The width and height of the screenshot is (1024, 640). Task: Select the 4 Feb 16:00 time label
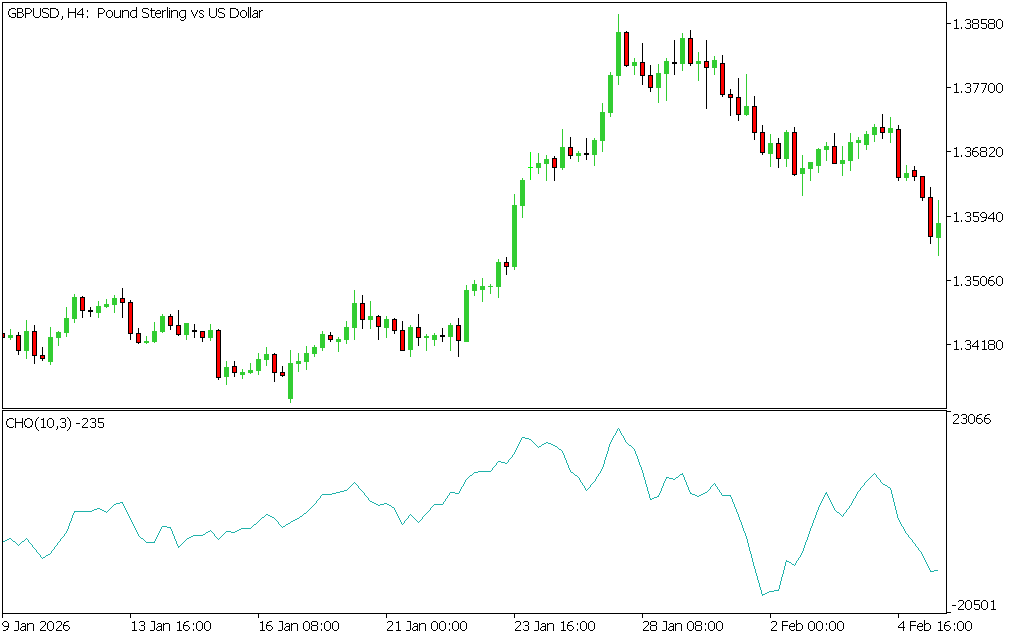coord(935,626)
